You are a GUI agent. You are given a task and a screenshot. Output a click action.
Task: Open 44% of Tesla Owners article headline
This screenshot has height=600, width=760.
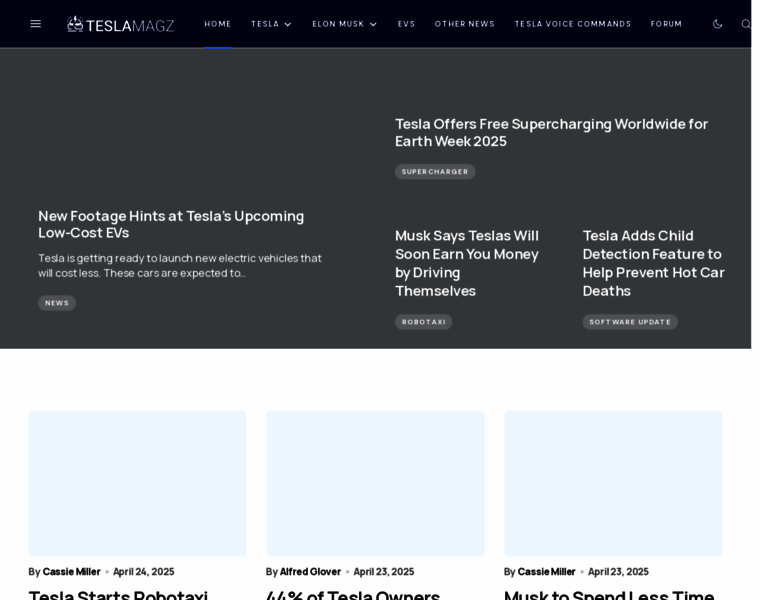[353, 595]
